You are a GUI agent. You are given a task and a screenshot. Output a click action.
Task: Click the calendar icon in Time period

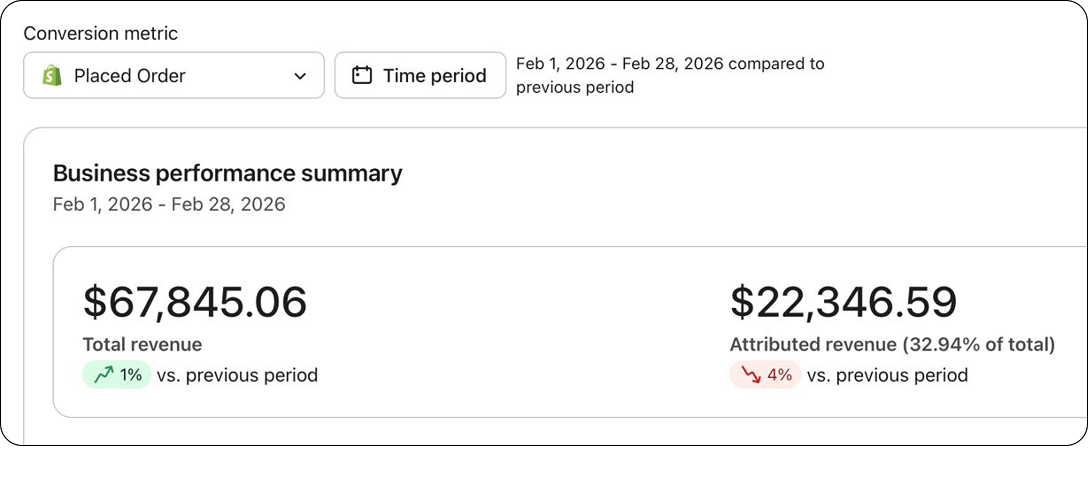coord(362,76)
